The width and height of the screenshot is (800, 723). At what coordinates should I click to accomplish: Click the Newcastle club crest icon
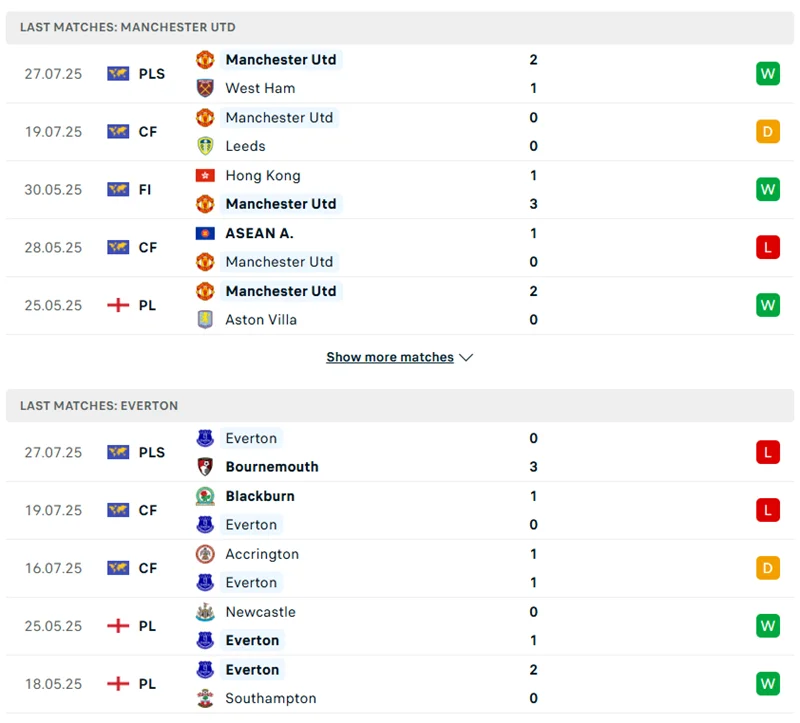click(x=205, y=612)
